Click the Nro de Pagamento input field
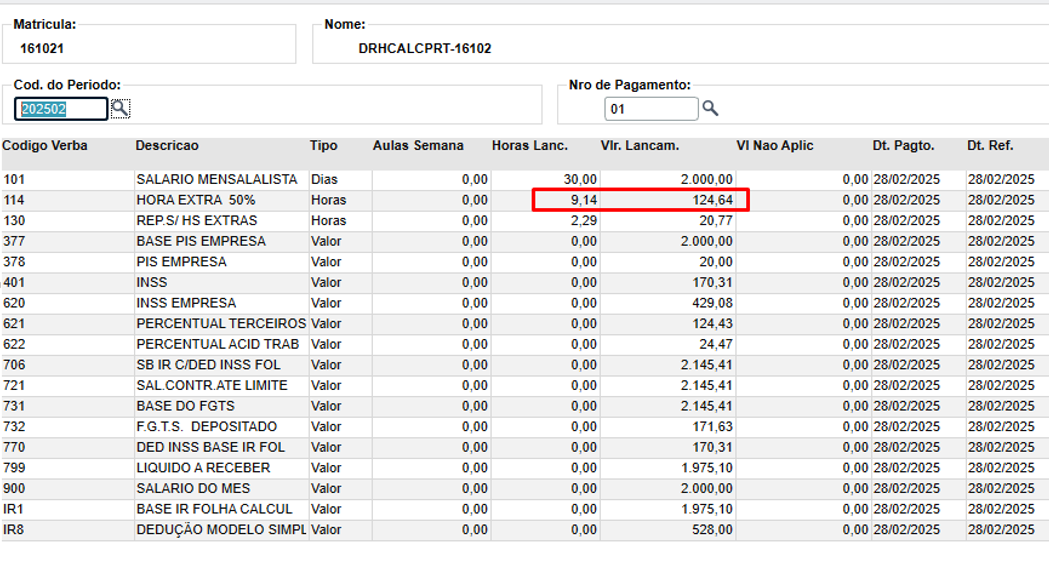 click(650, 109)
